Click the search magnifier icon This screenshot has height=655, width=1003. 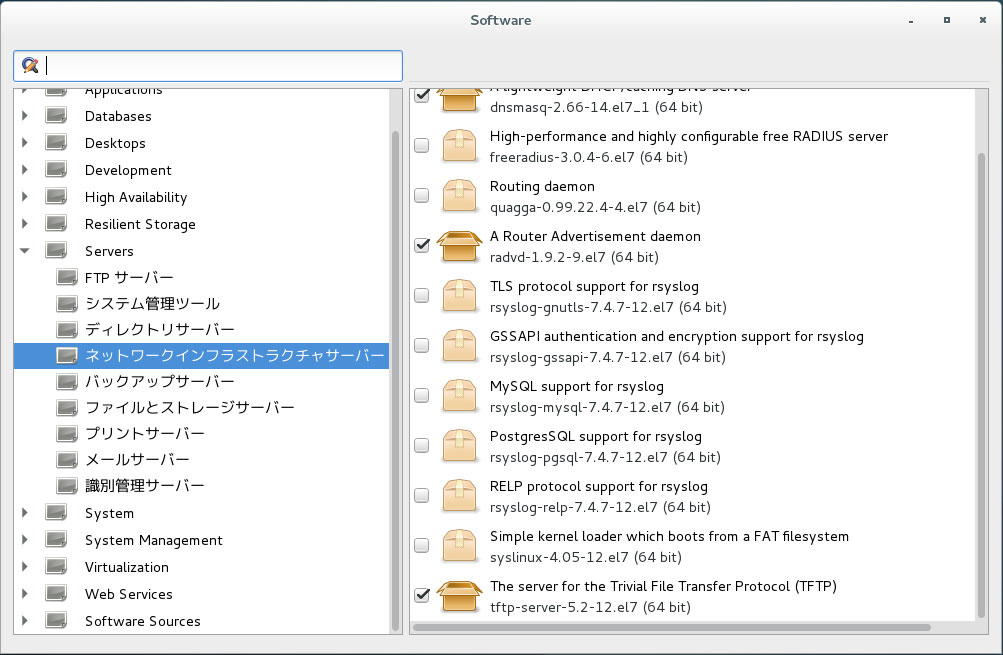click(29, 65)
